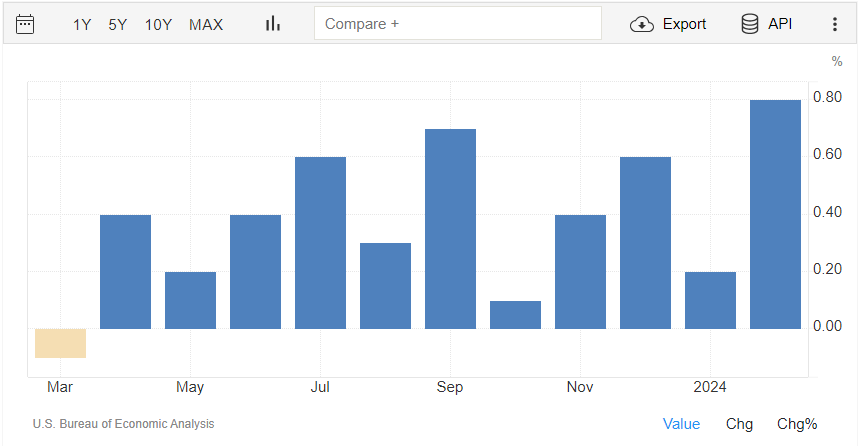Click the 0.40 bar after Mar
Image resolution: width=858 pixels, height=446 pixels.
(125, 272)
